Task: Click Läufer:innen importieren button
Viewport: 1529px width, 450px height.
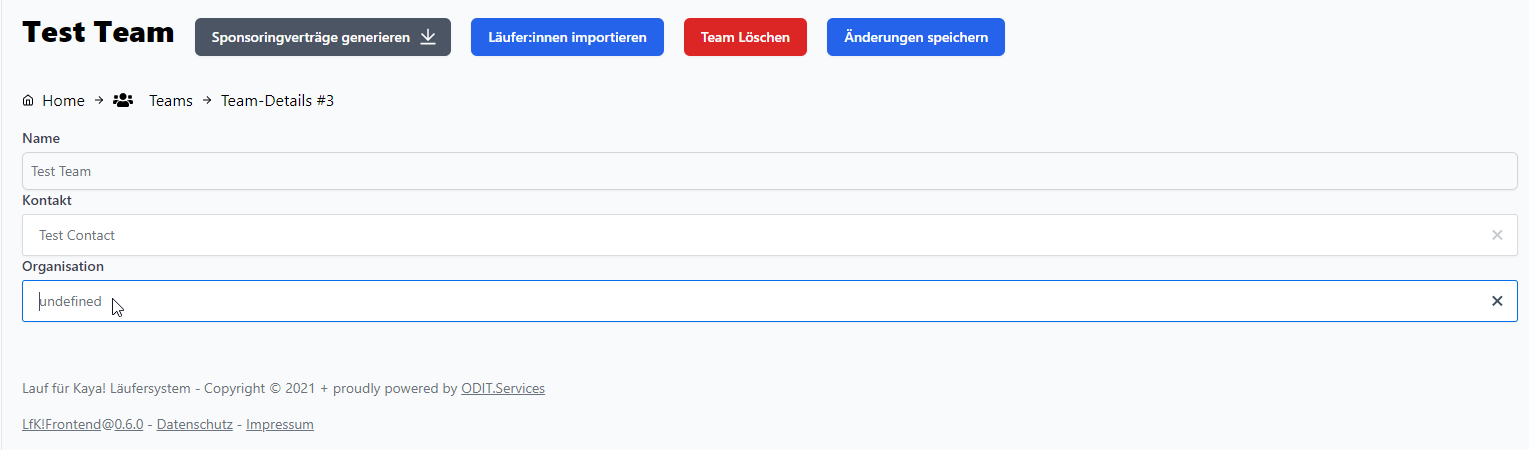Action: pos(567,37)
